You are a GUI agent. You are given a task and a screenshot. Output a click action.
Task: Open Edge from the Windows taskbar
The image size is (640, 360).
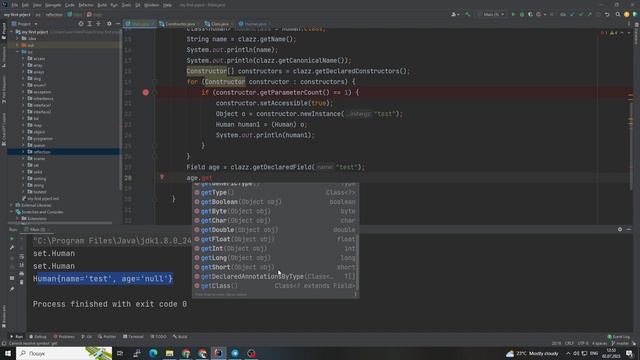[153, 353]
